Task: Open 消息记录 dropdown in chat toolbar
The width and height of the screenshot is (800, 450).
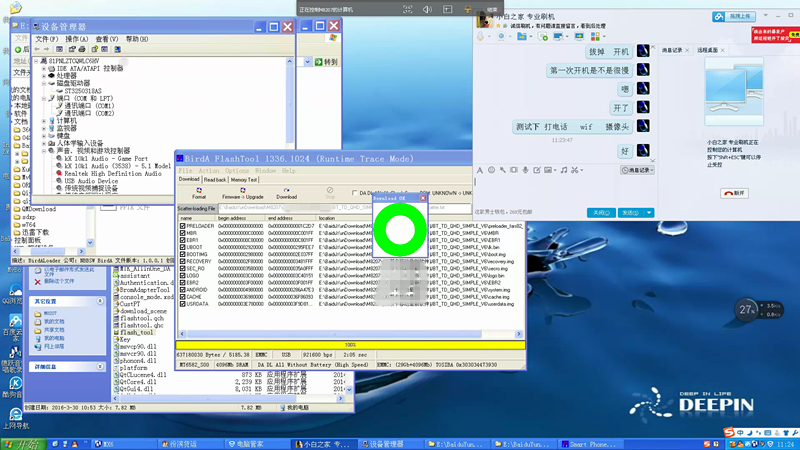Action: (637, 170)
